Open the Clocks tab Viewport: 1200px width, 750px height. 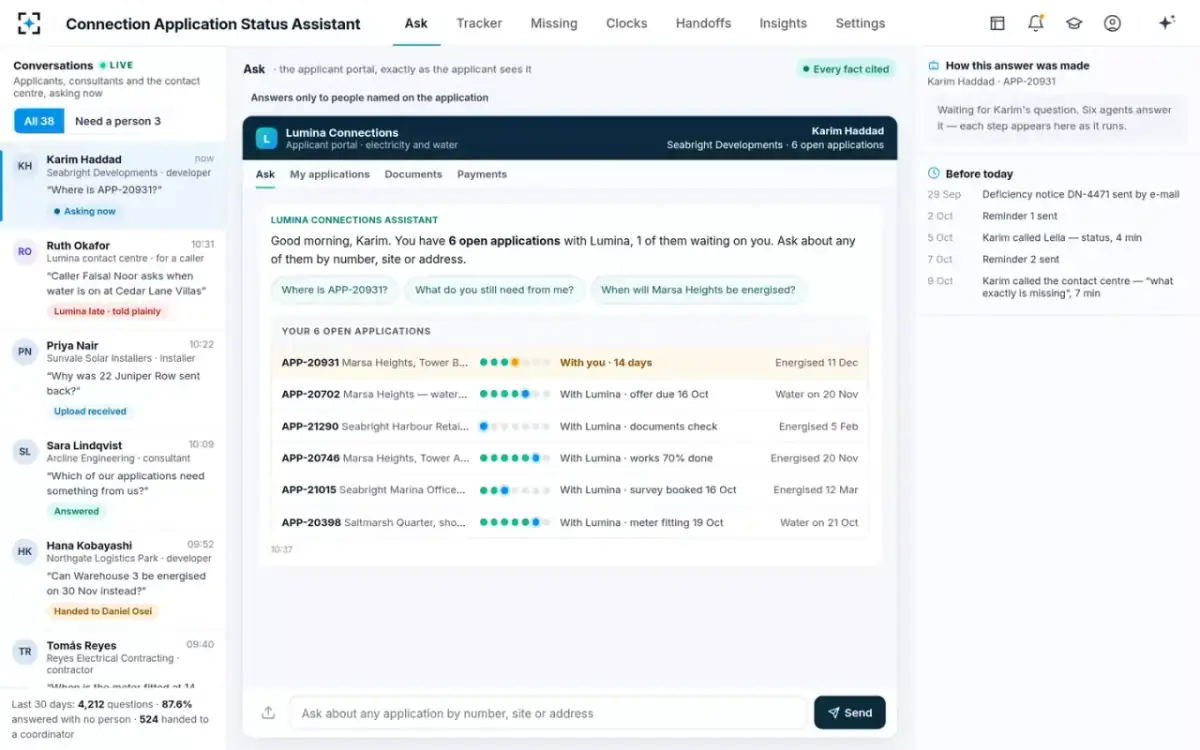point(626,23)
